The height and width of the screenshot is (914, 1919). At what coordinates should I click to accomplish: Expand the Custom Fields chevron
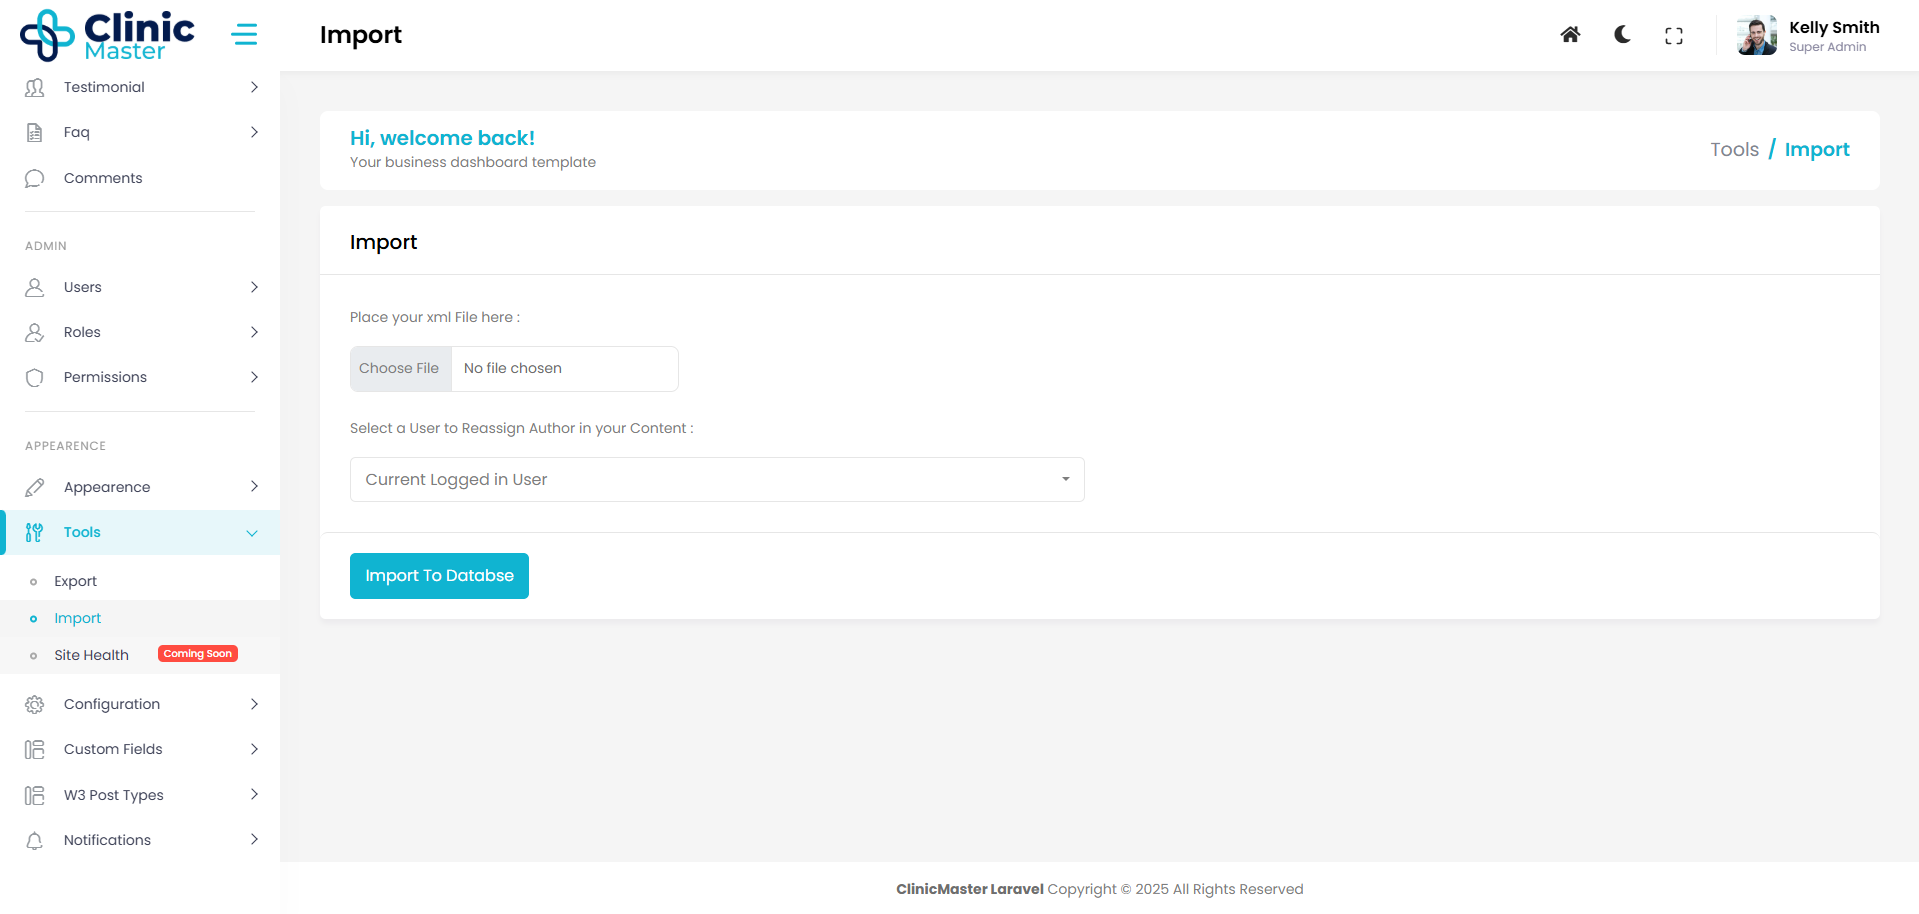(x=254, y=749)
